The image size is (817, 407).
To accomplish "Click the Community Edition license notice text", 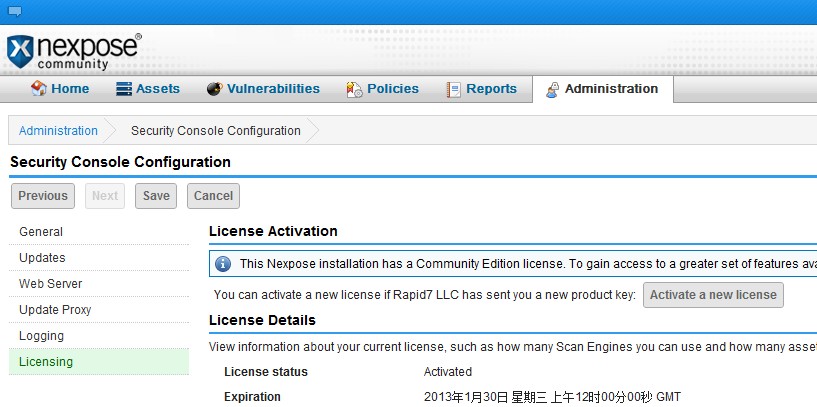I will click(x=528, y=264).
